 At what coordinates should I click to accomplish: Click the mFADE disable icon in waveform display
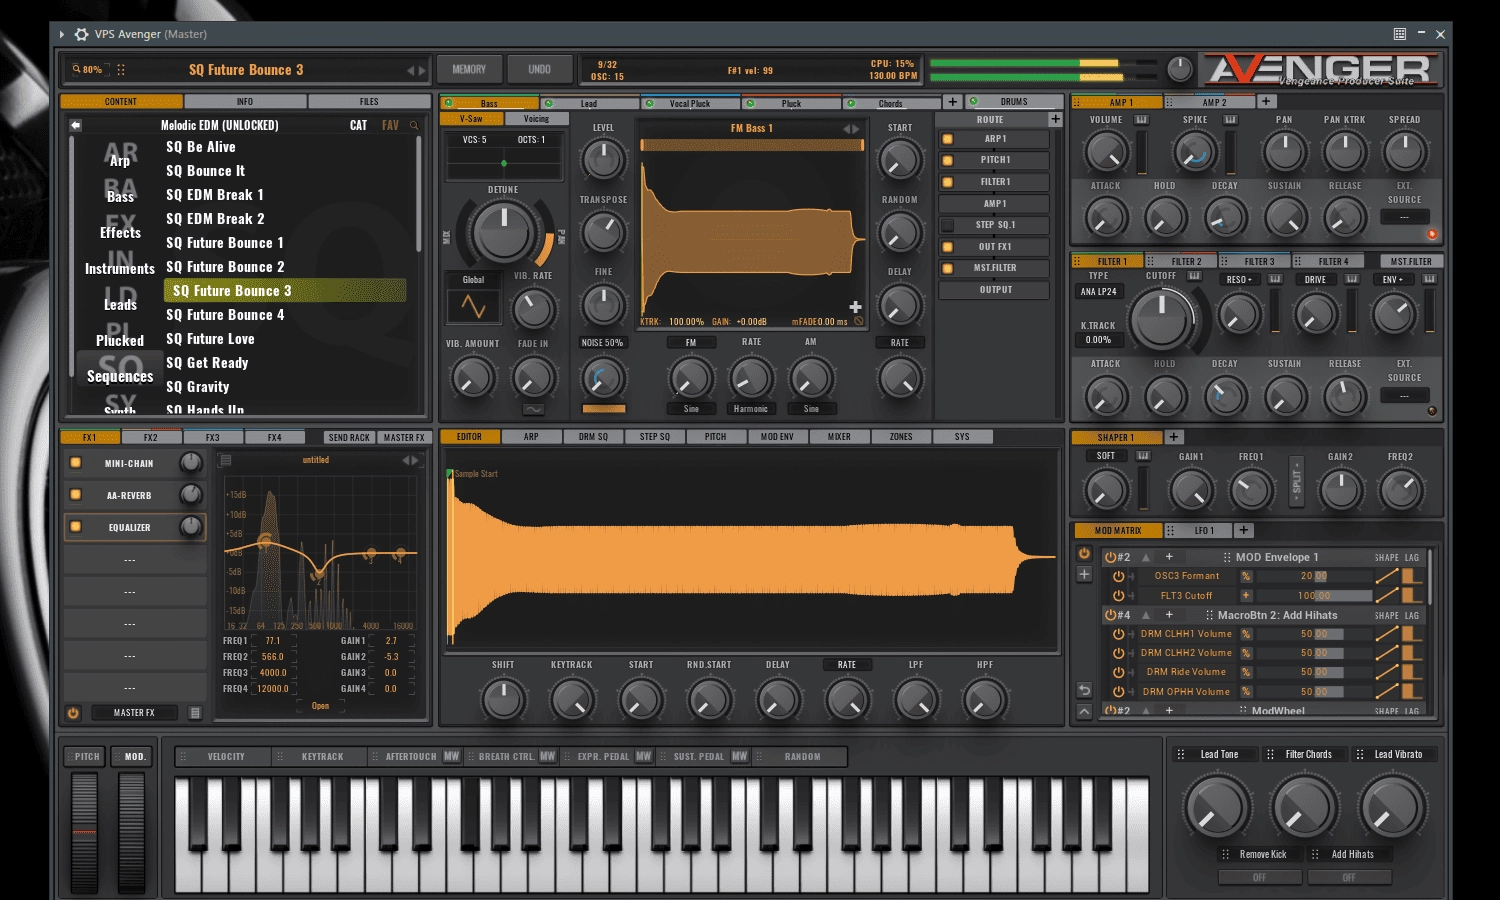pyautogui.click(x=858, y=322)
